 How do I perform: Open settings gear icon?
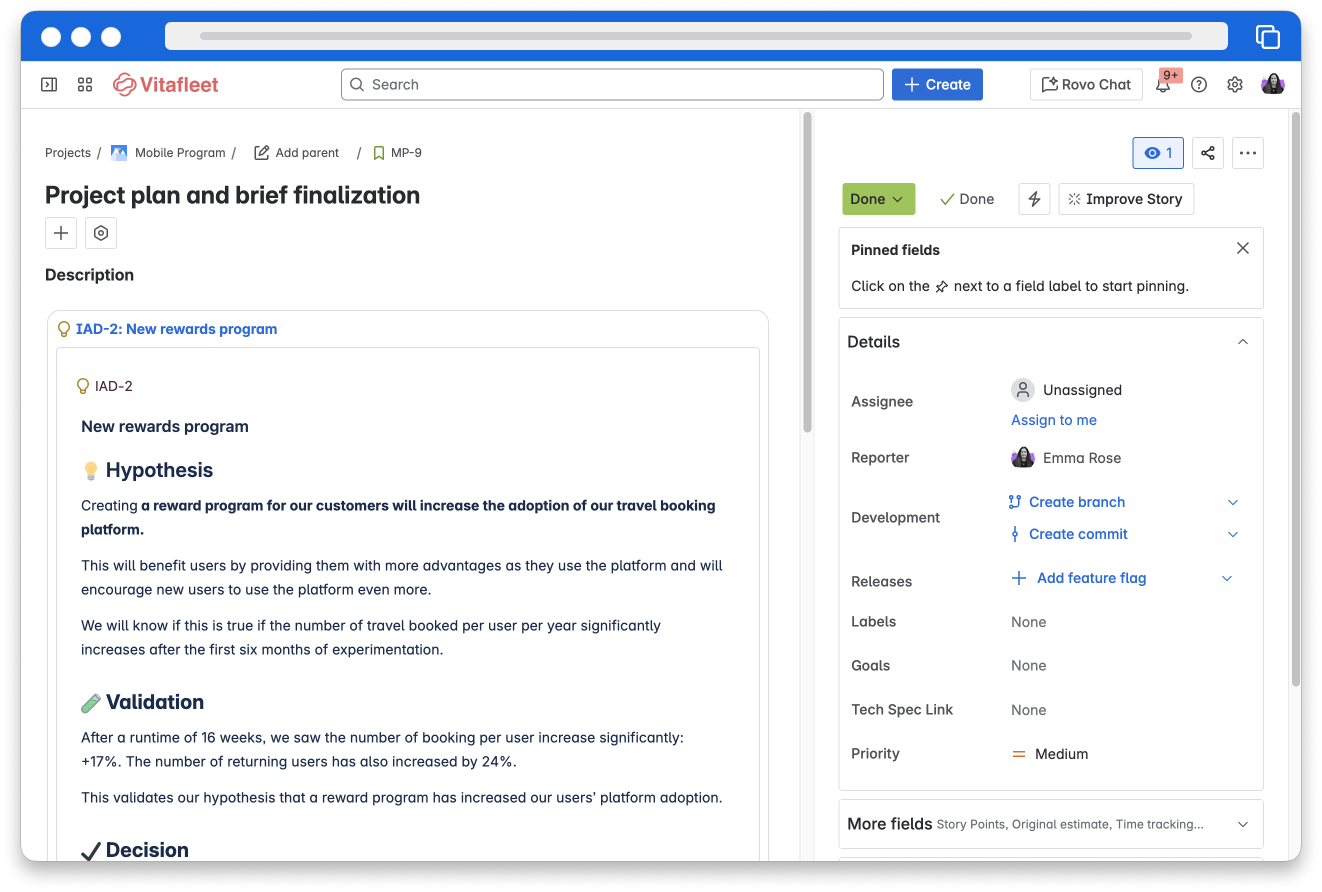click(1235, 85)
